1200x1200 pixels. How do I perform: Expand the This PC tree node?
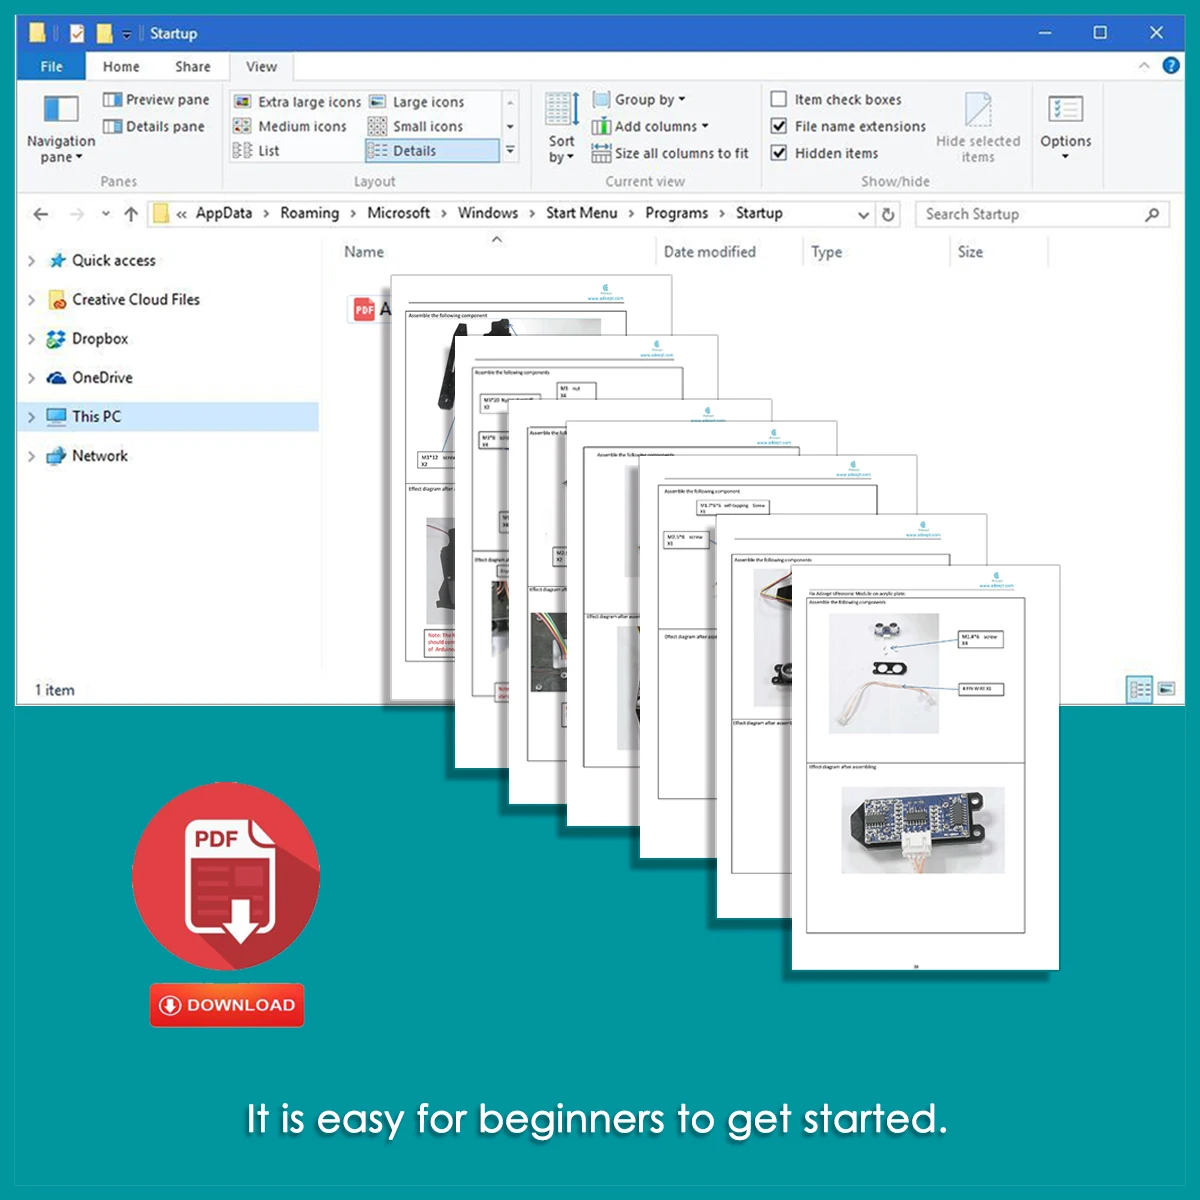coord(32,417)
